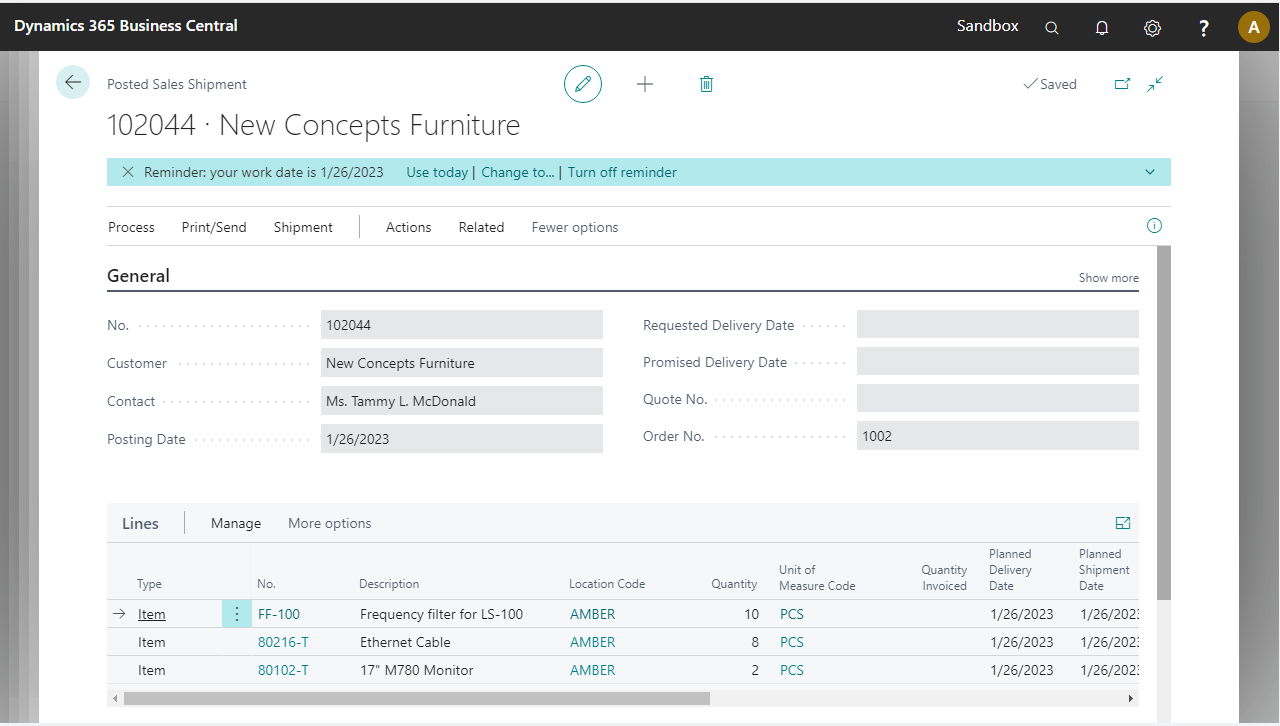The image size is (1280, 726).
Task: Click the Unit of Measure Code header
Action: tap(817, 578)
